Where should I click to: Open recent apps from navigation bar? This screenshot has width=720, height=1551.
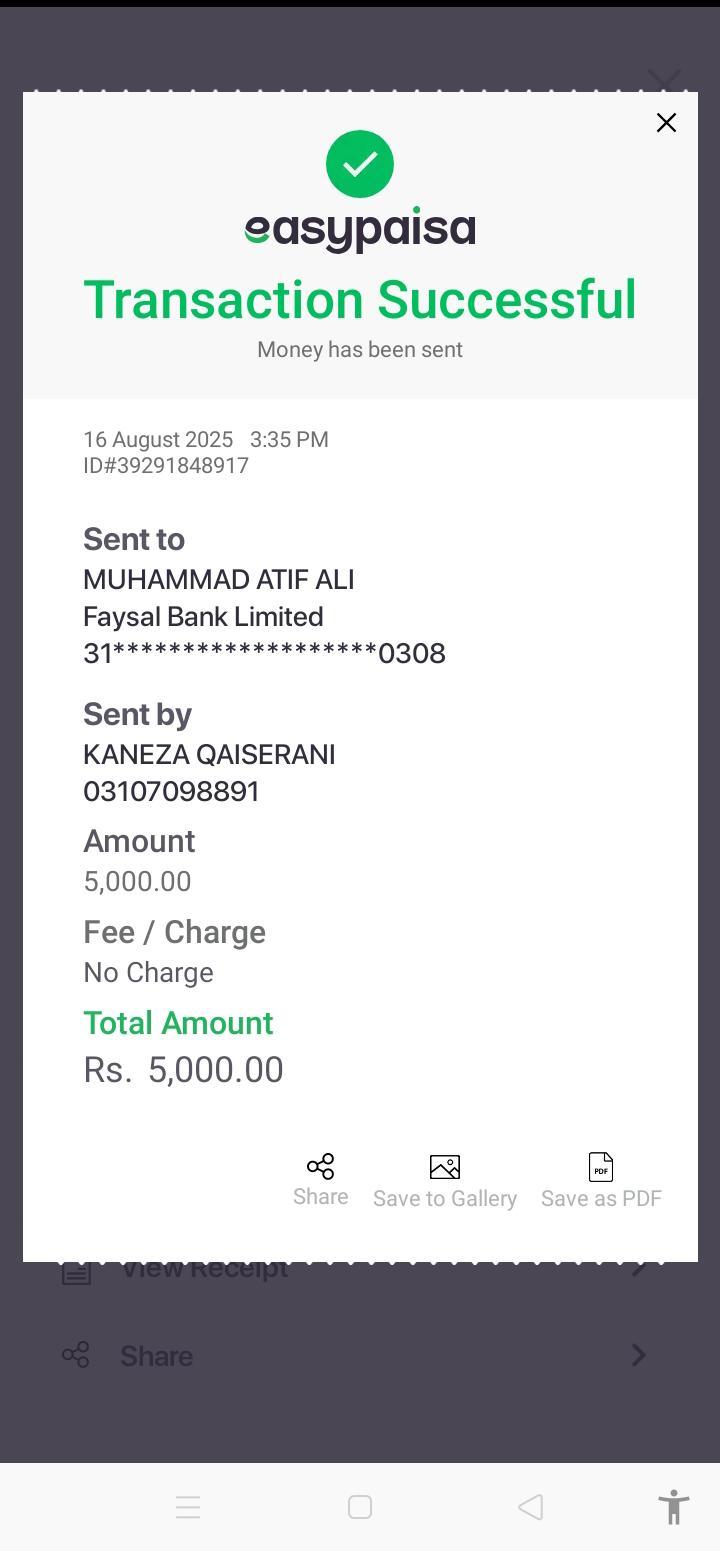click(188, 1507)
